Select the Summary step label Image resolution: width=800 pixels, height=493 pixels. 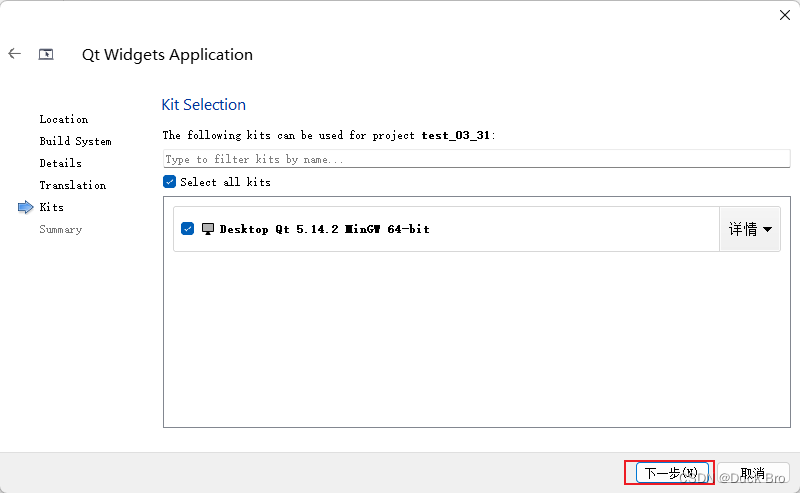[61, 230]
